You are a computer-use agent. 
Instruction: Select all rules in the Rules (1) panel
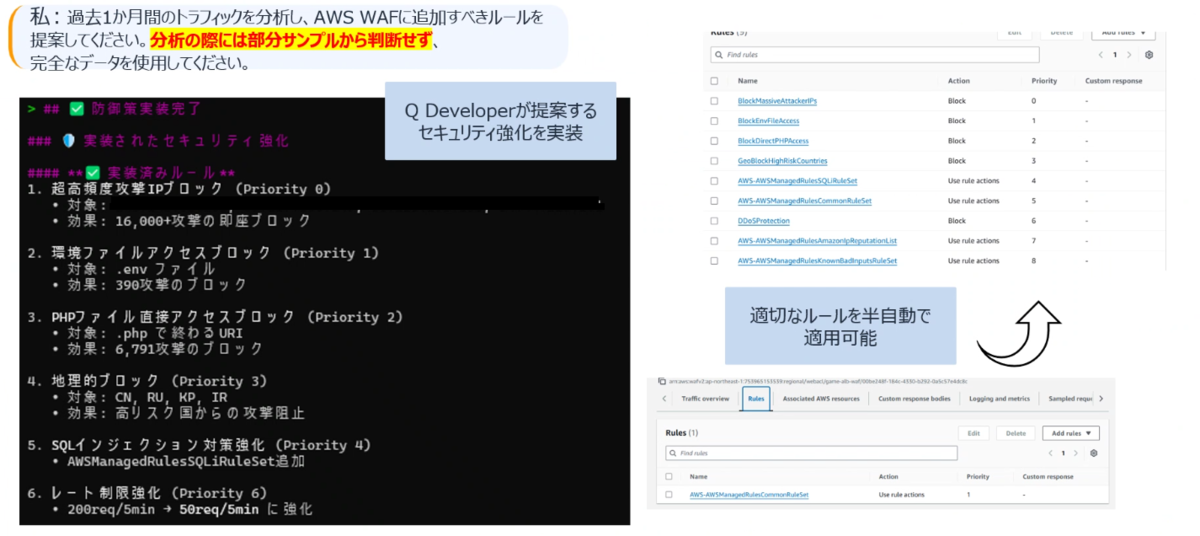coord(669,477)
